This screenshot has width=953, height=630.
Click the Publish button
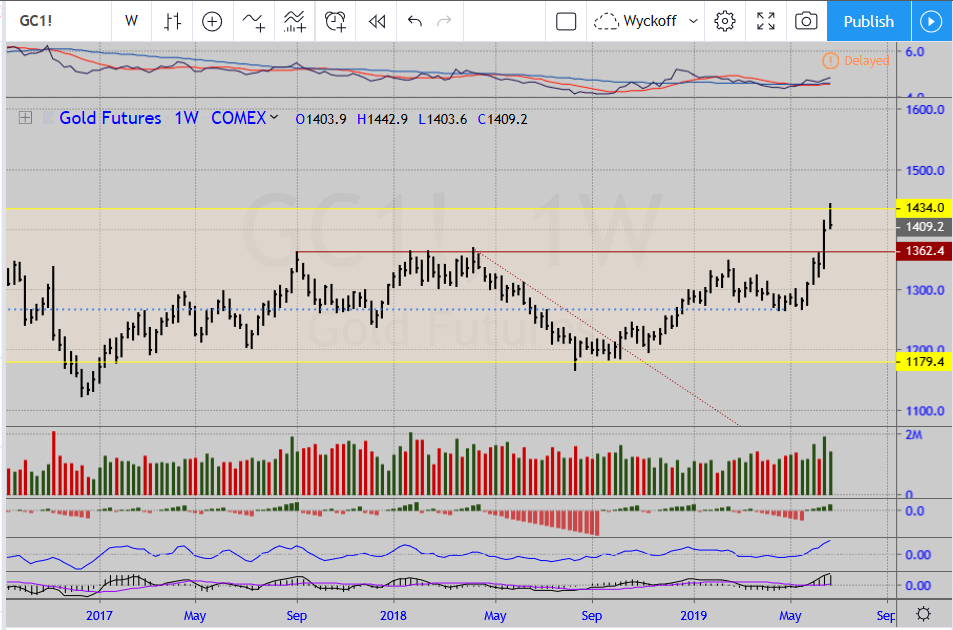point(868,21)
